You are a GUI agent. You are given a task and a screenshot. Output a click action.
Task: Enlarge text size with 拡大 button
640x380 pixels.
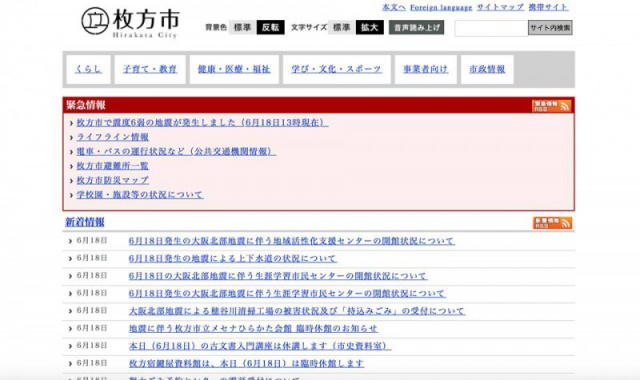pos(369,27)
